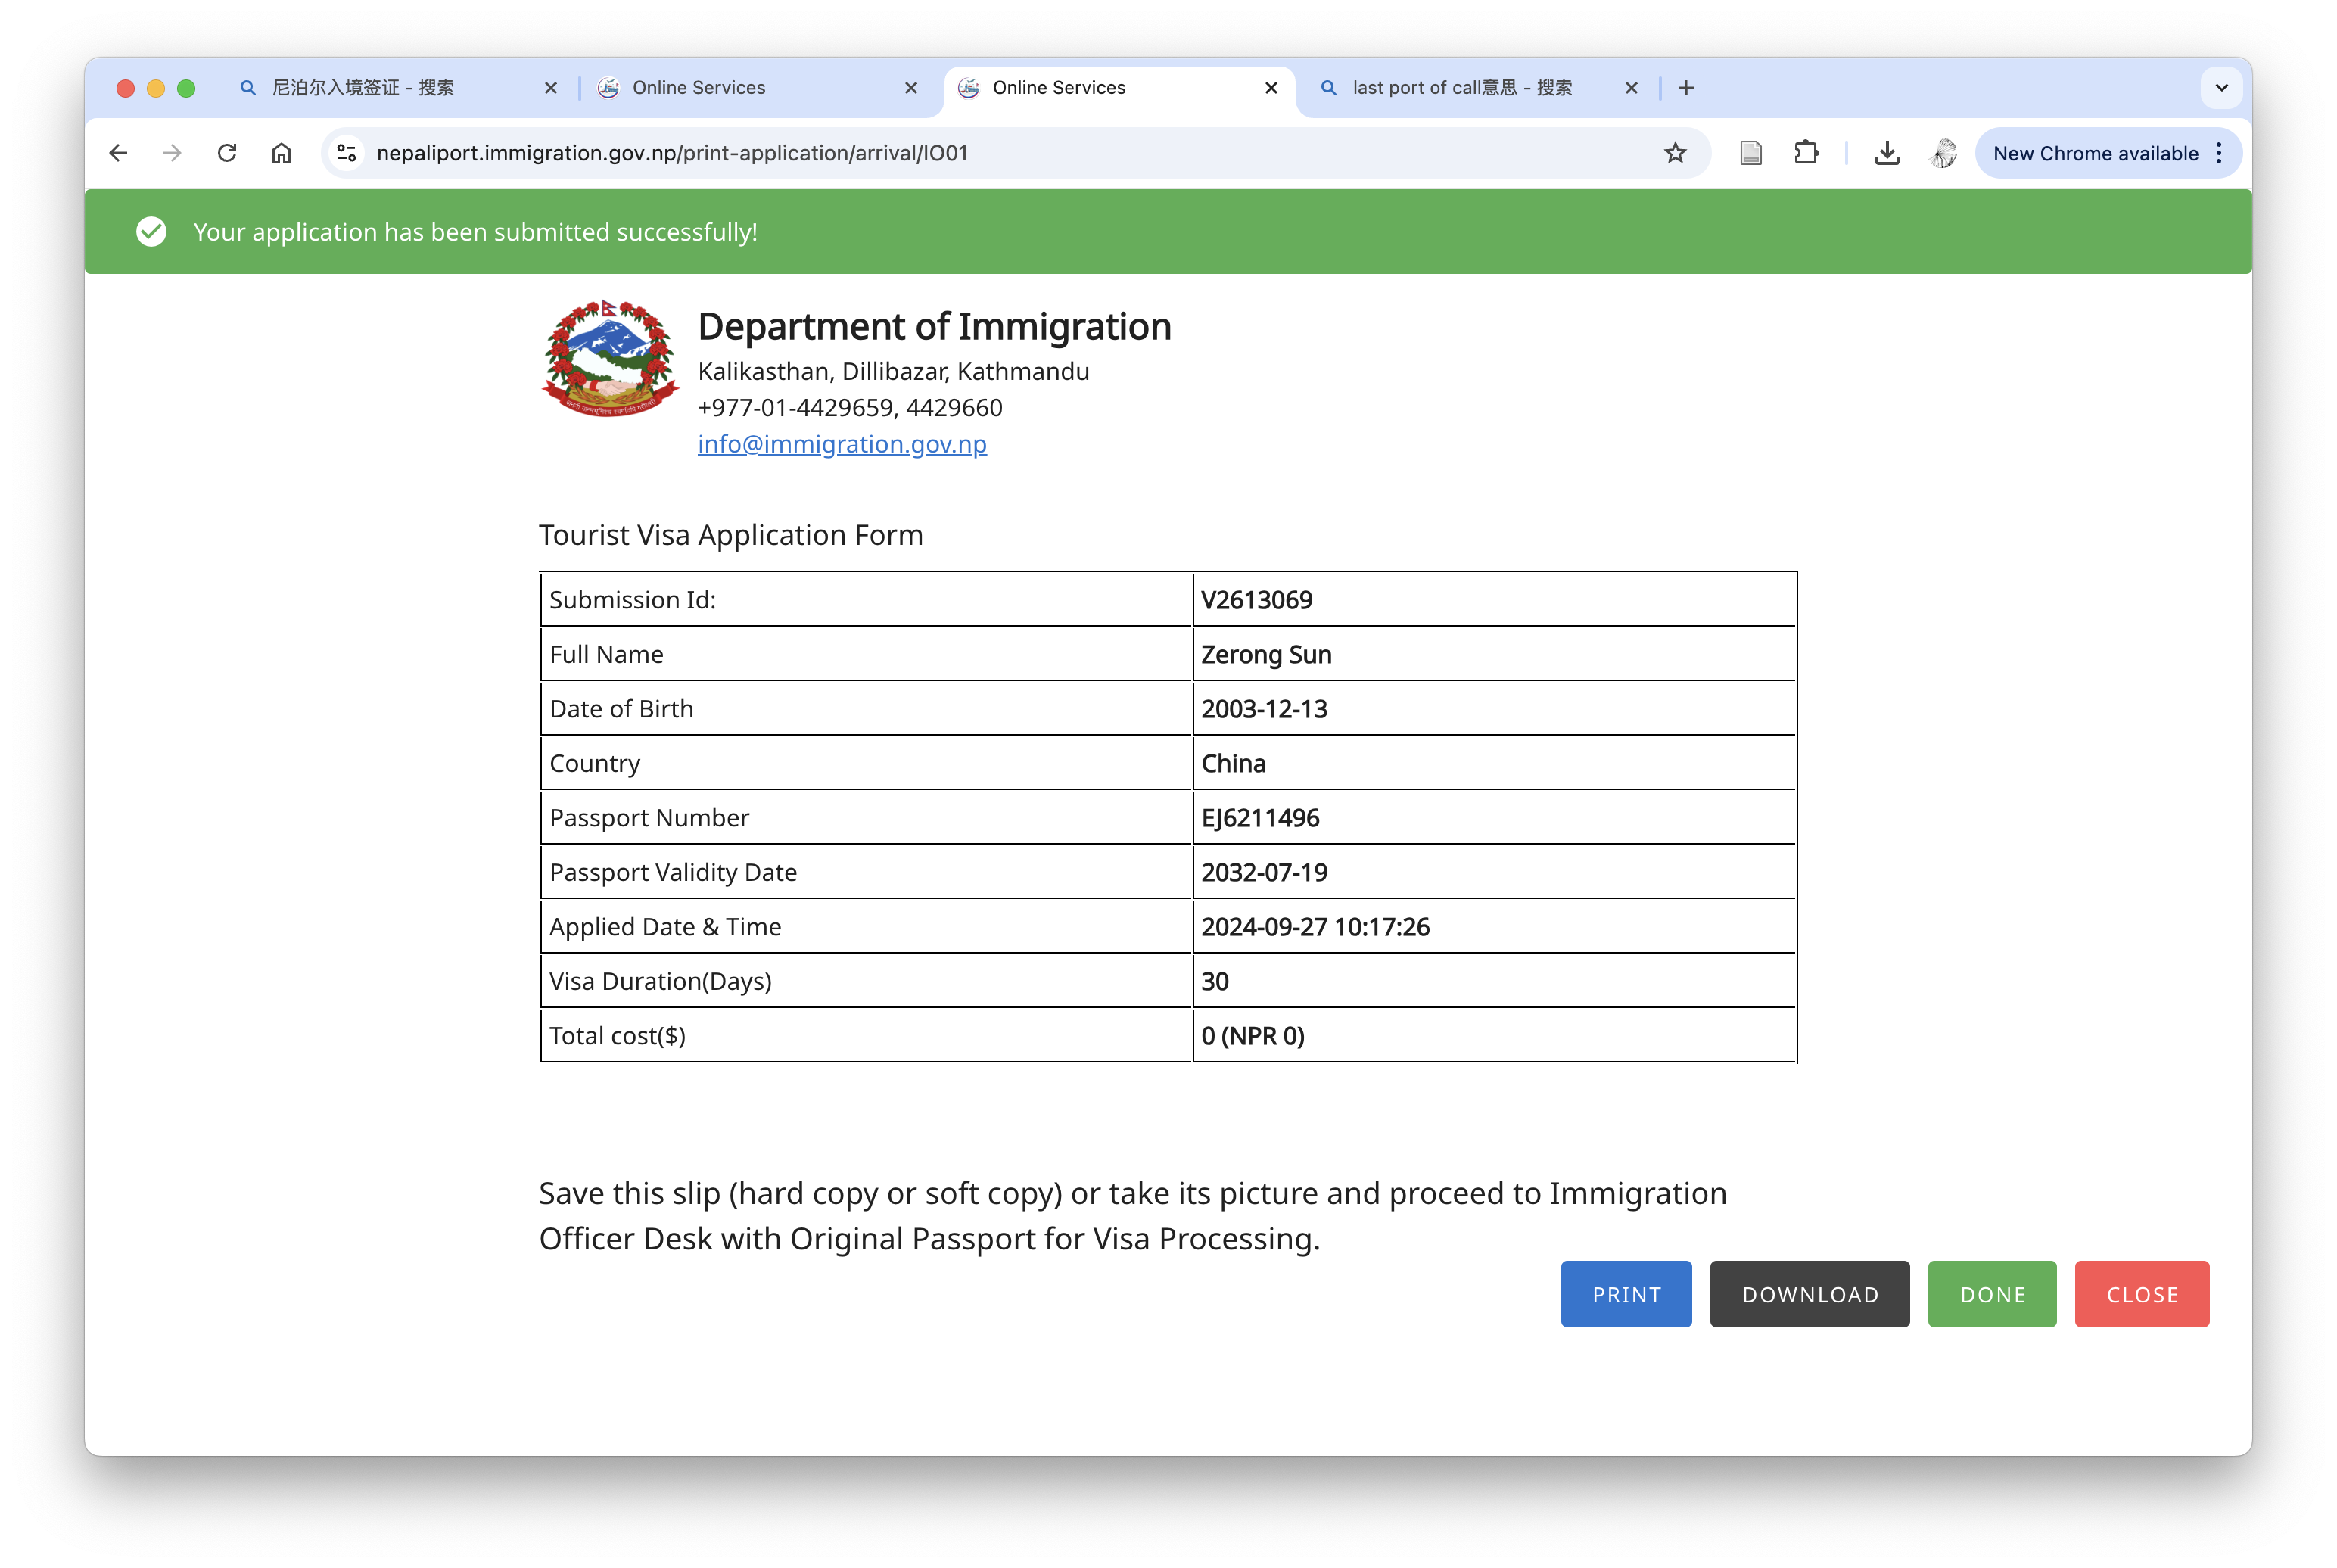Open the reader document icon in toolbar
The image size is (2337, 1568).
point(1751,153)
